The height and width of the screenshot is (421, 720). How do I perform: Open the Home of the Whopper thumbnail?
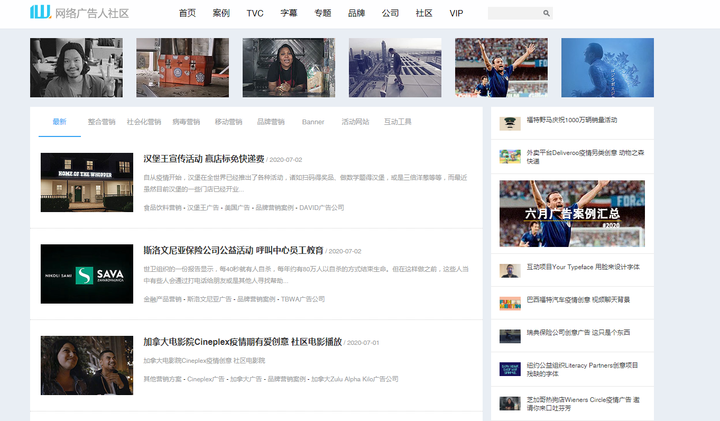tap(87, 182)
